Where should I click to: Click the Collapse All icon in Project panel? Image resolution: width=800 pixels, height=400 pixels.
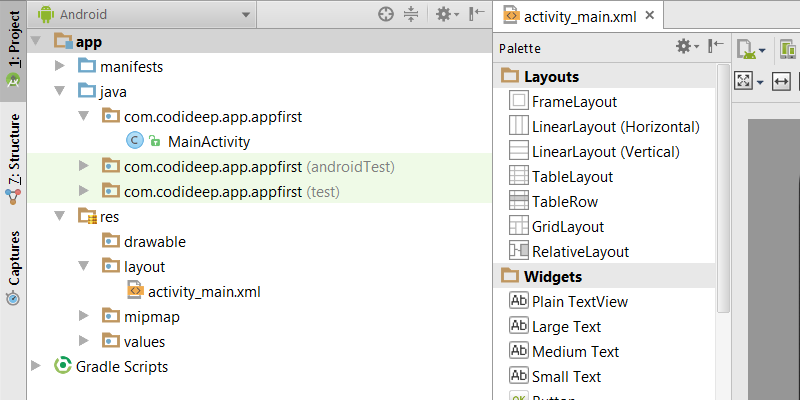(412, 15)
